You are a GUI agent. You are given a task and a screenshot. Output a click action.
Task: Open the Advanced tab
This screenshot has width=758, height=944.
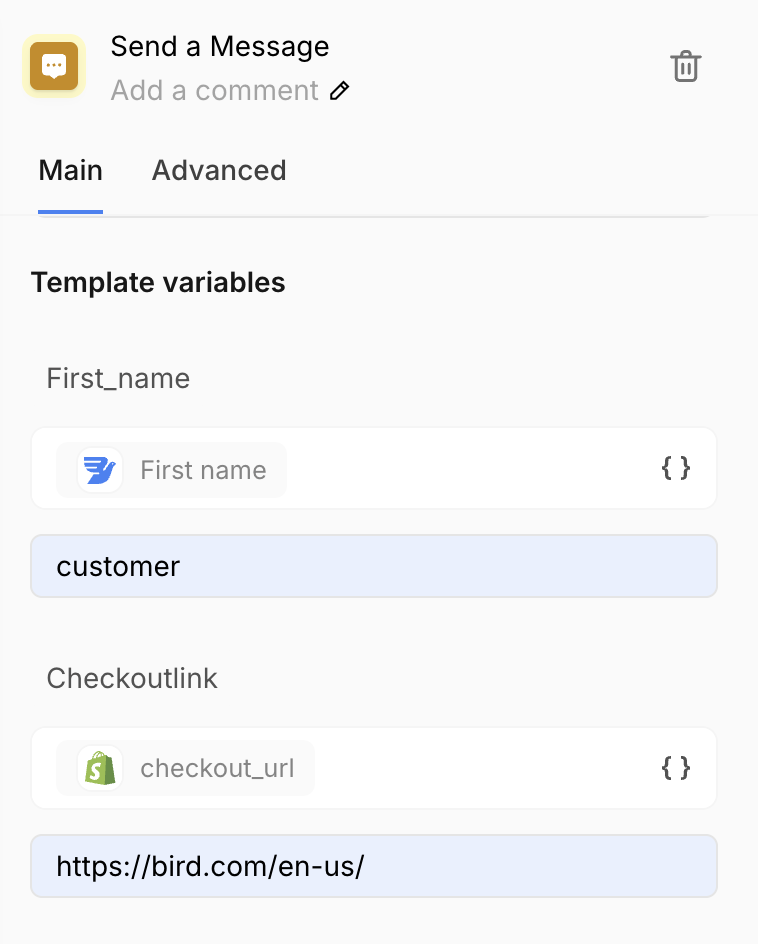pos(219,170)
